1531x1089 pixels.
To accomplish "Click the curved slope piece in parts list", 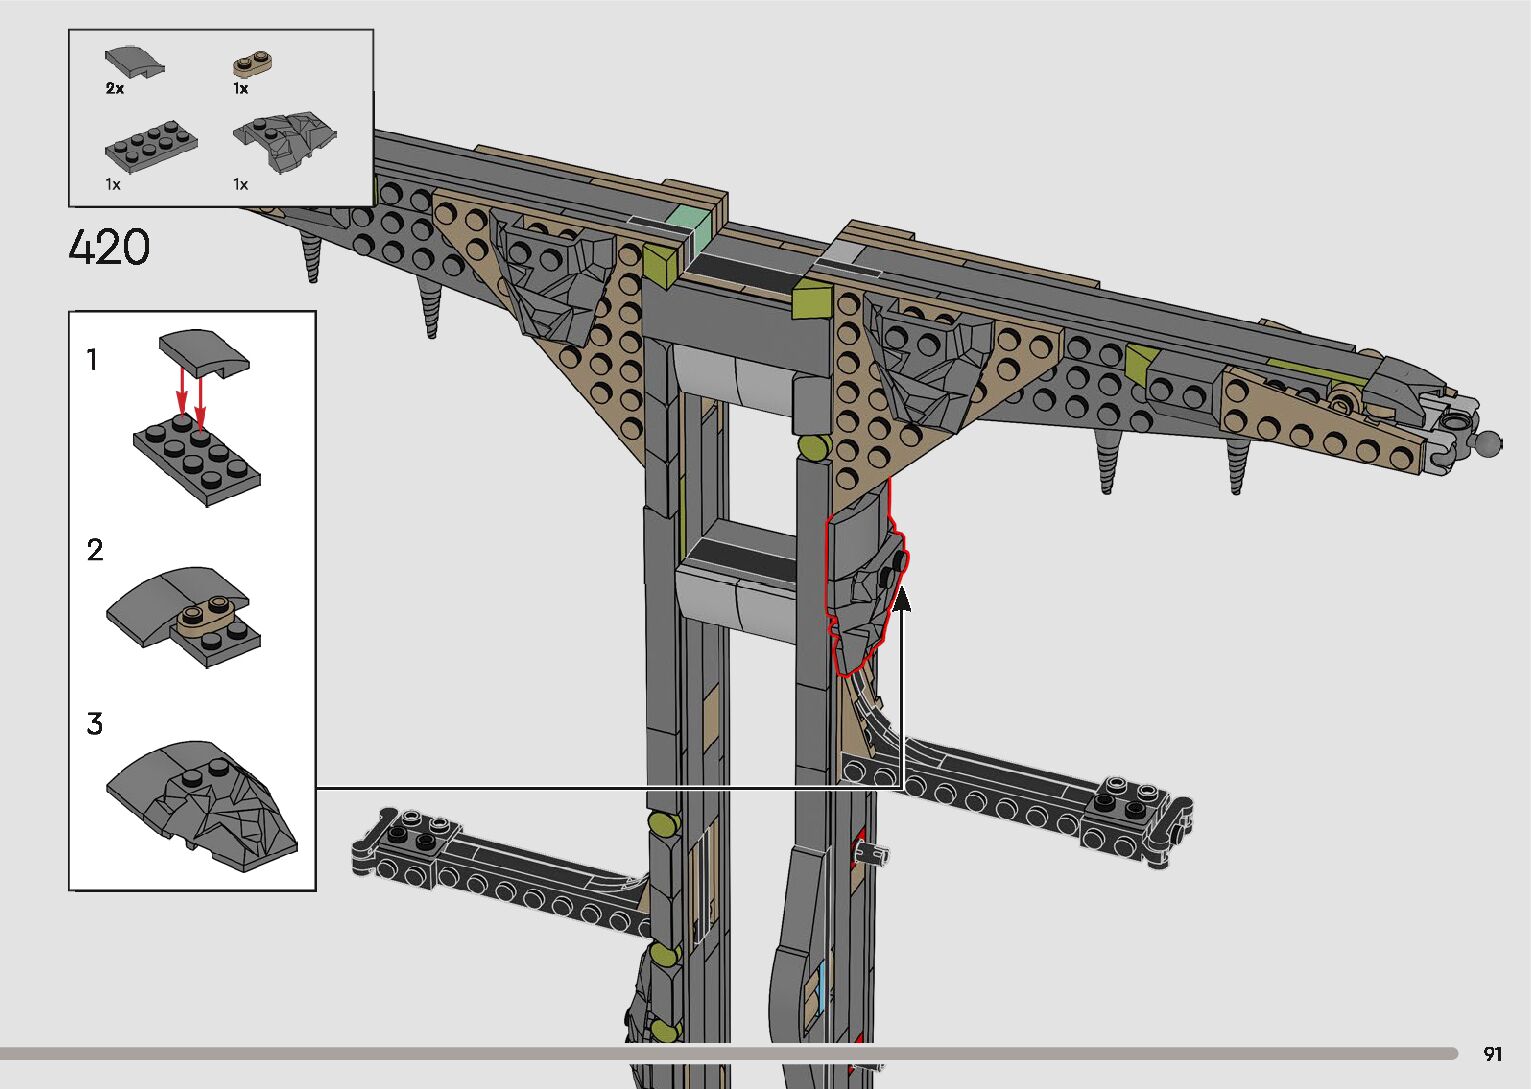I will tap(134, 62).
